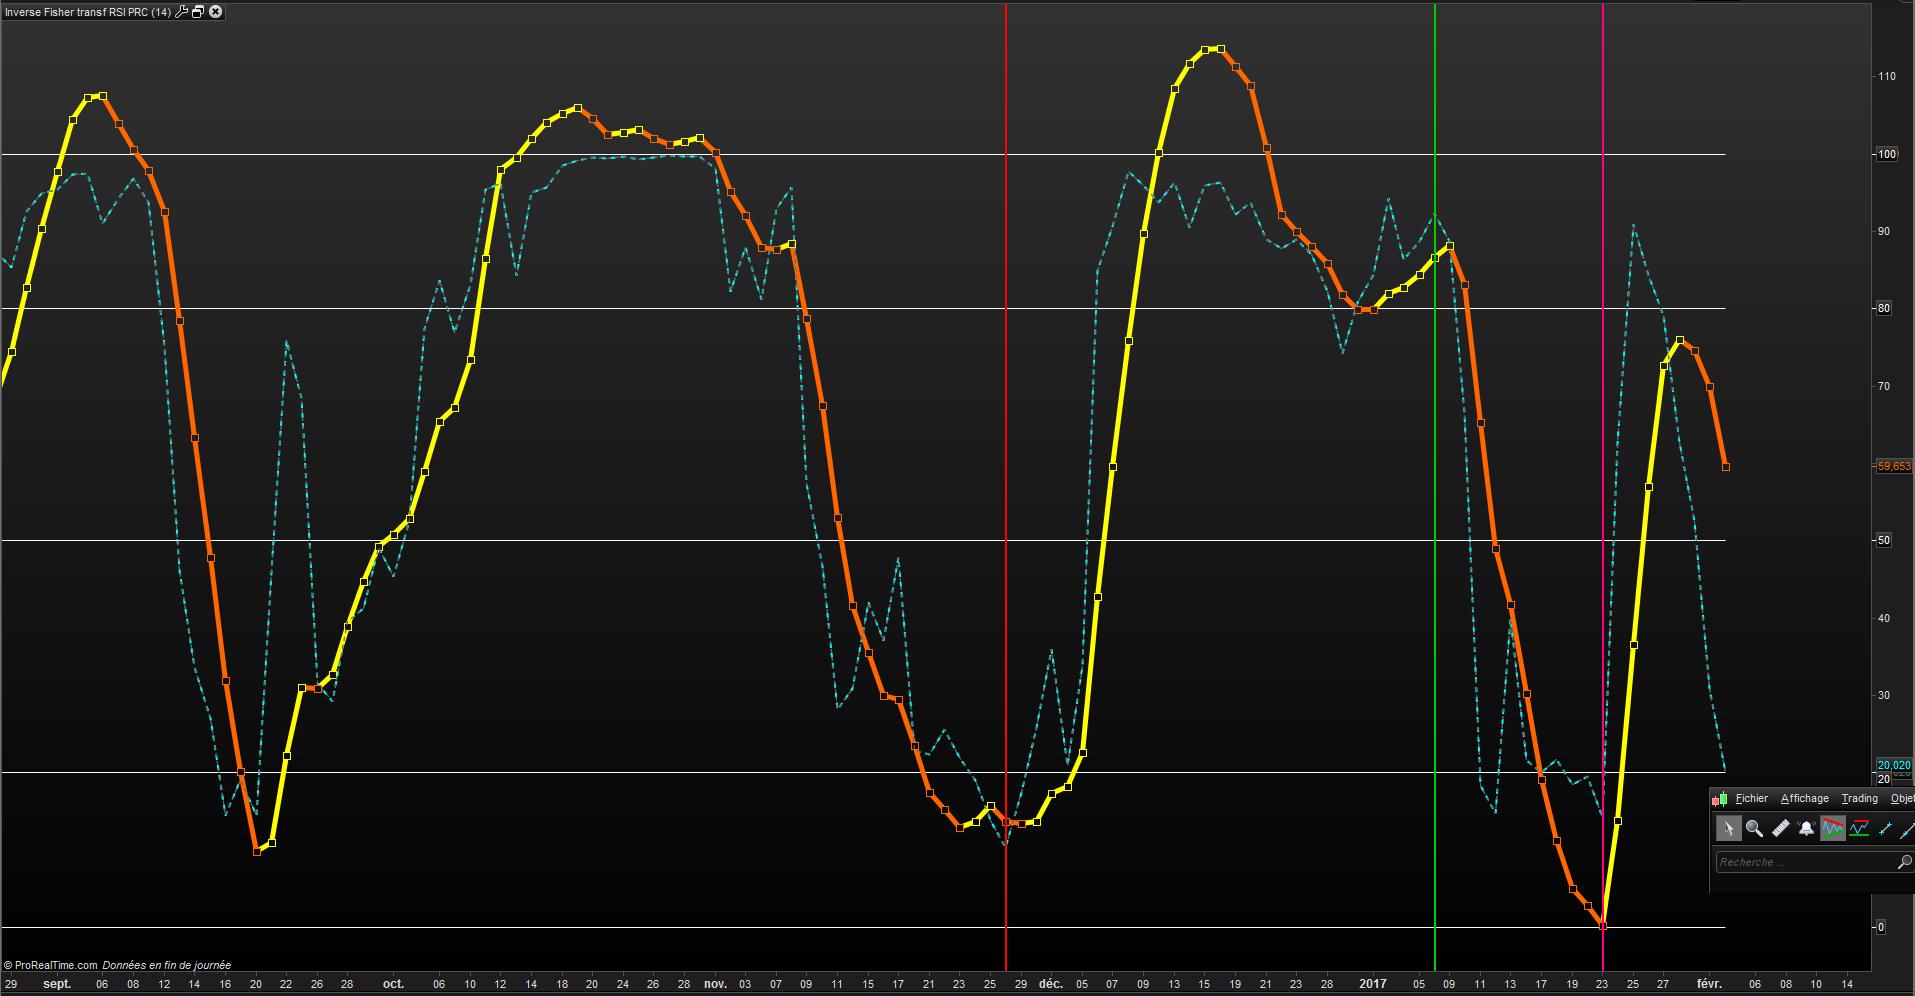Select the horizontal support/resistance lines tool
The image size is (1915, 996).
point(1859,829)
